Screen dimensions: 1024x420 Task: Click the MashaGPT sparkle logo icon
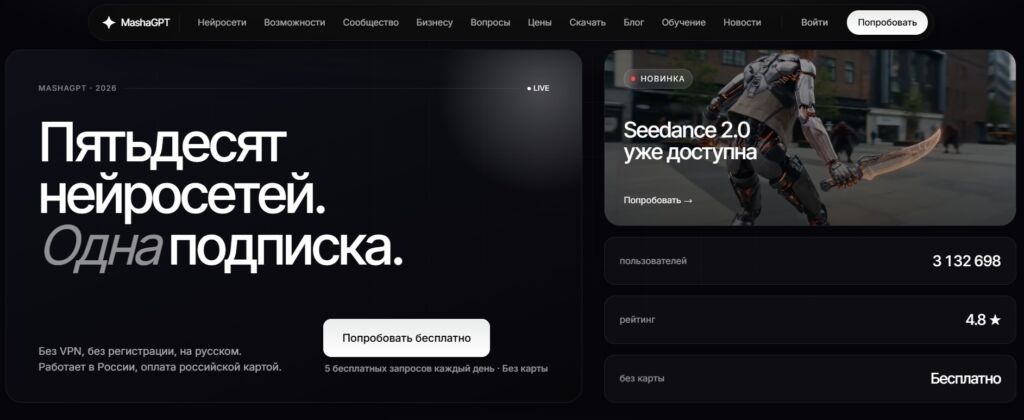point(108,22)
